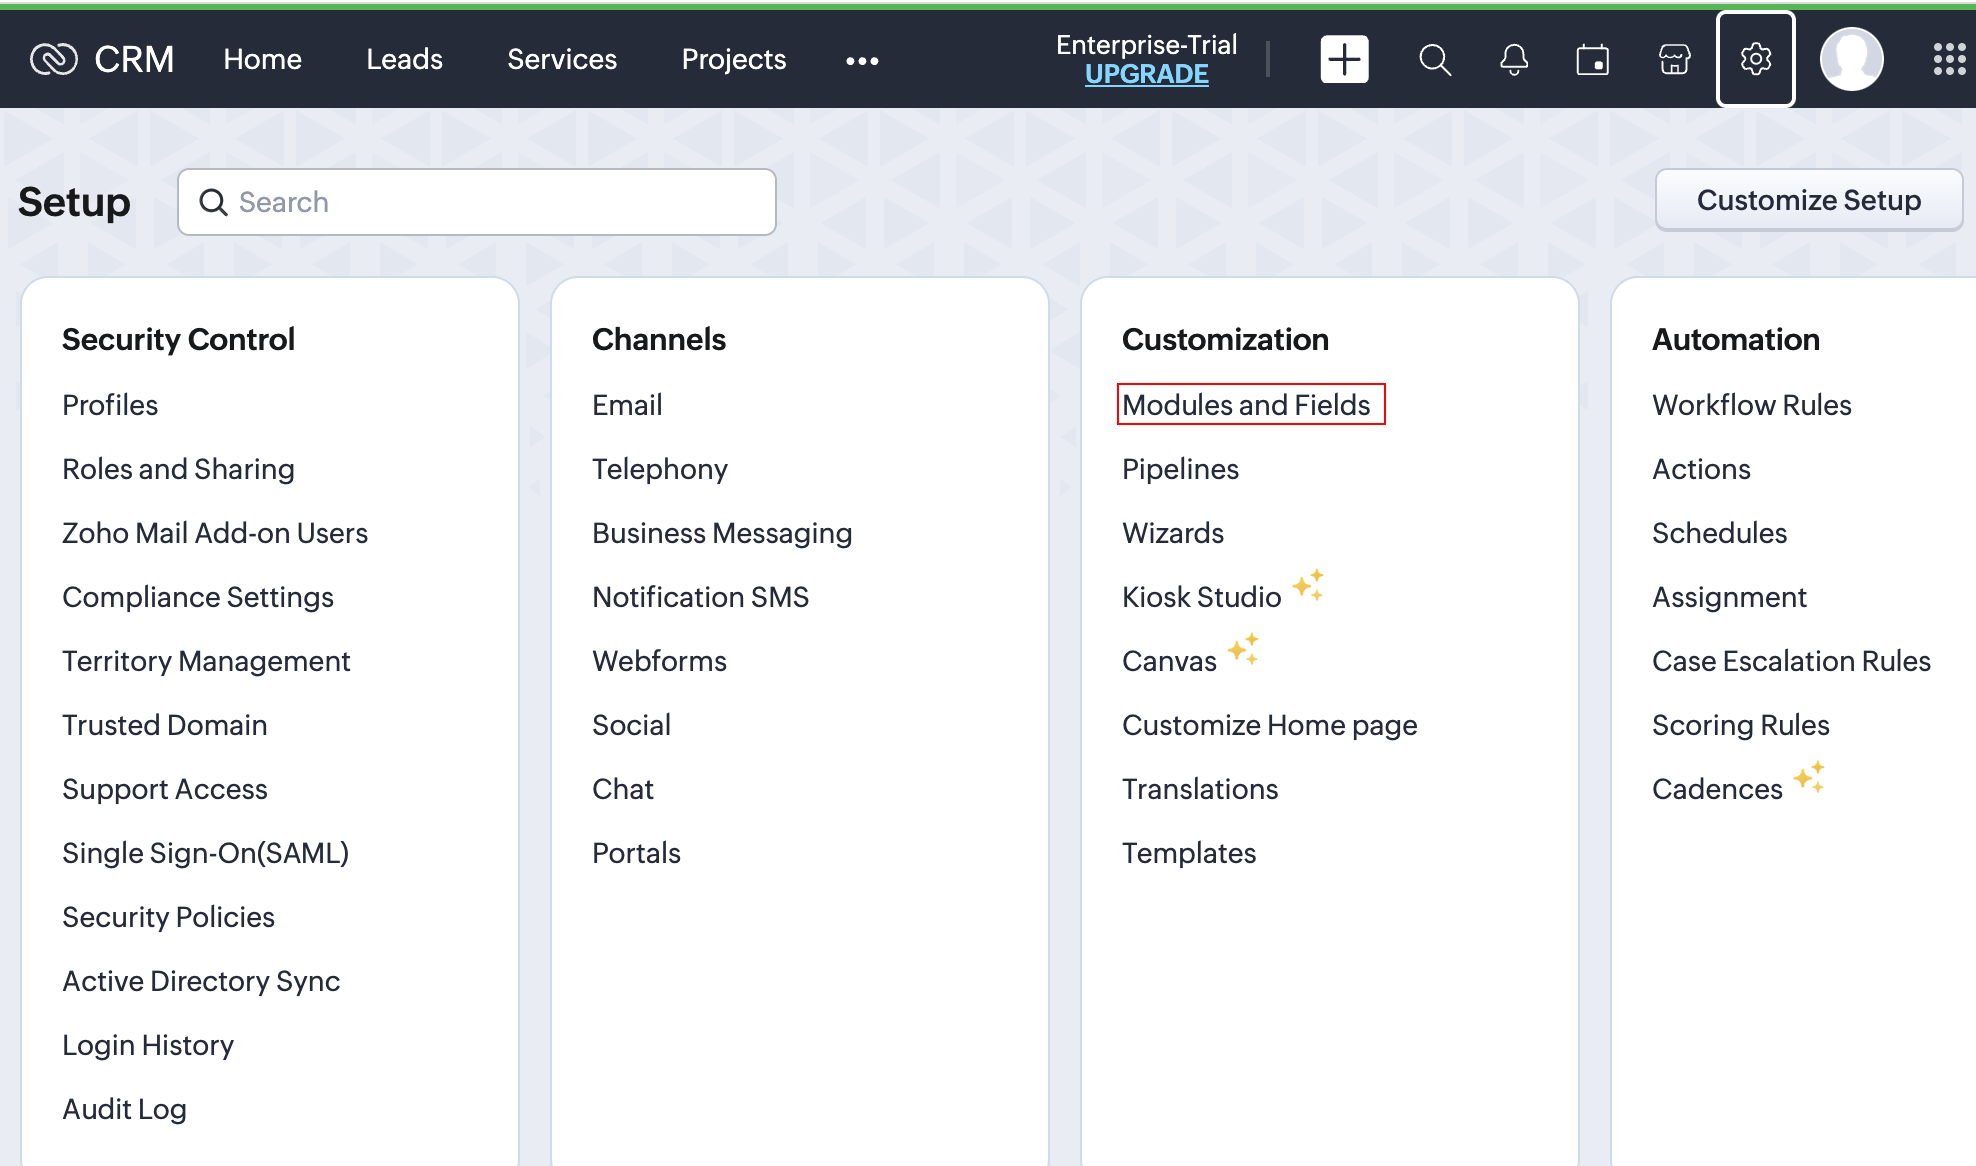Viewport: 1976px width, 1166px height.
Task: Open the plus create-new icon
Action: point(1344,60)
